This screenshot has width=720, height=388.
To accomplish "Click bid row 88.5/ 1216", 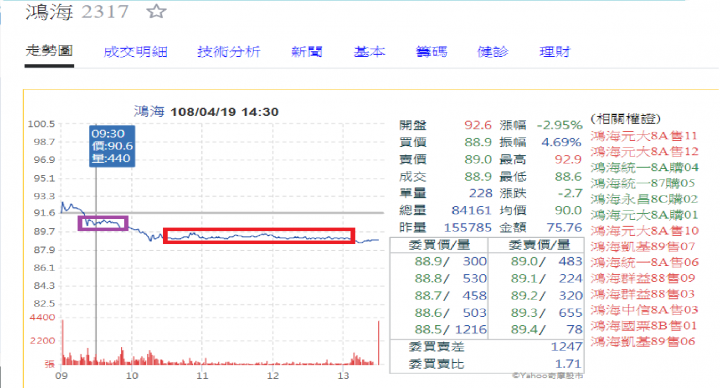I will coord(450,329).
